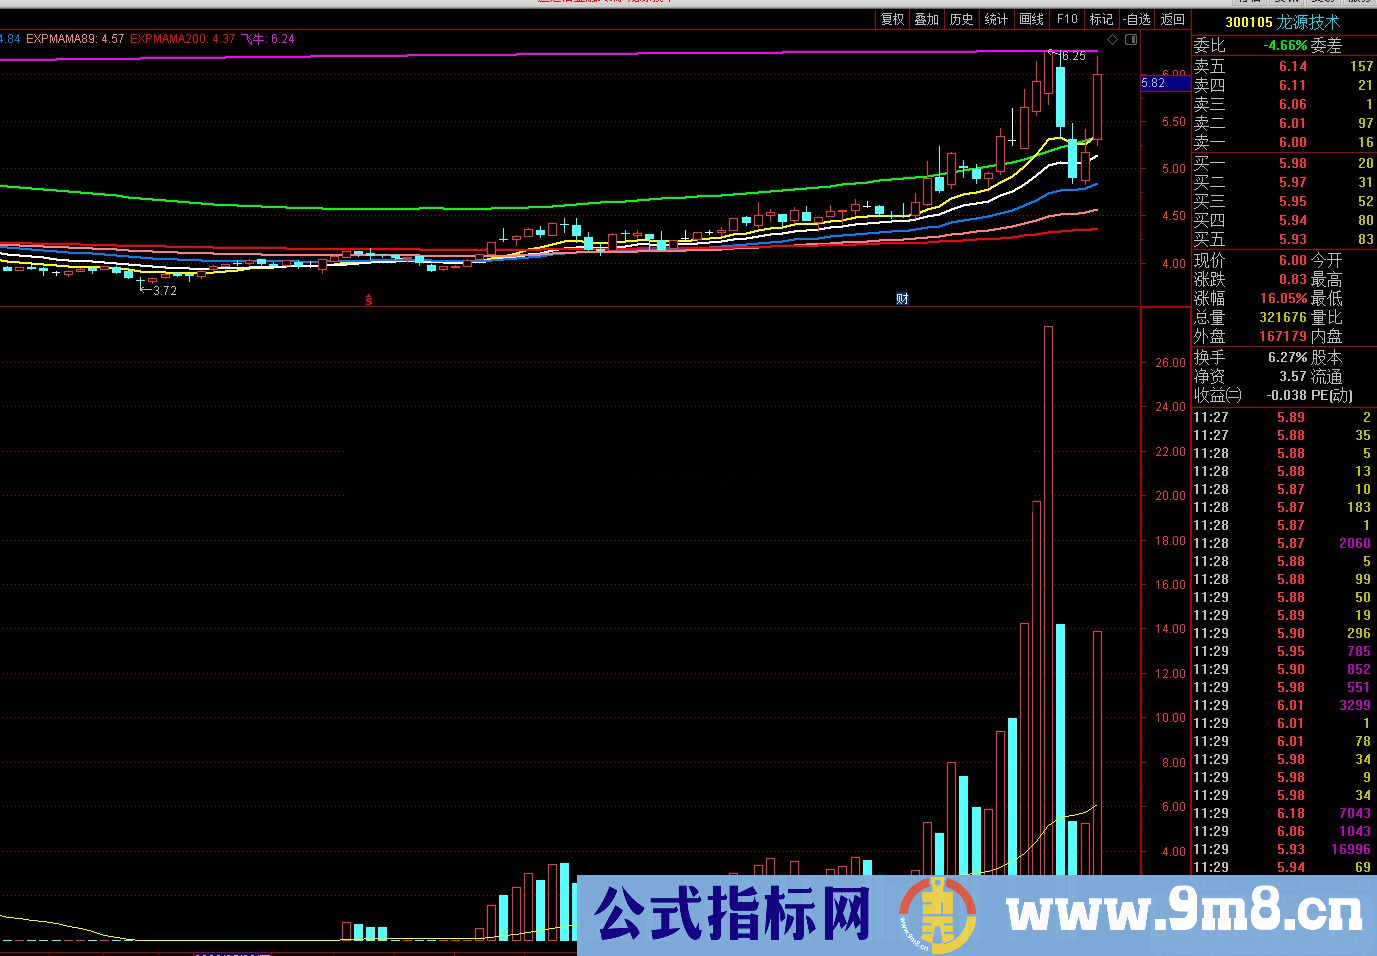The height and width of the screenshot is (956, 1377).
Task: Open the 统计 statistics button
Action: (997, 19)
